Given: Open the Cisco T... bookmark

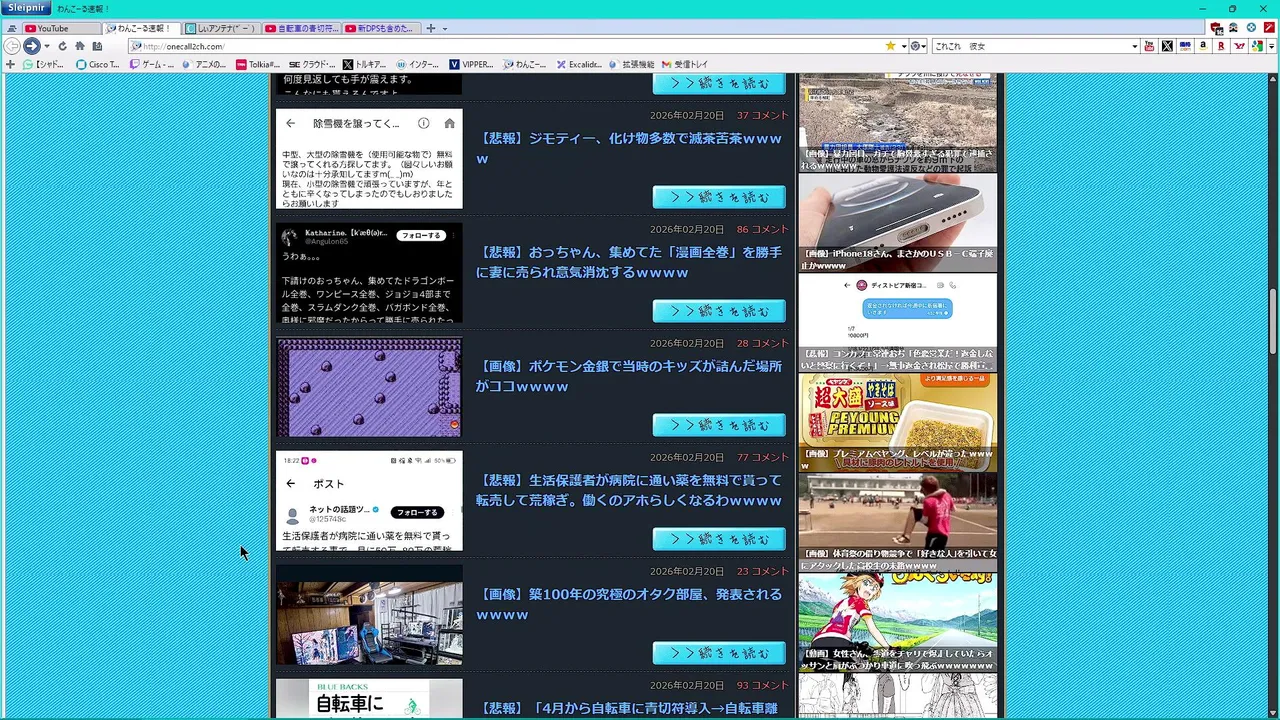Looking at the screenshot, I should (97, 64).
